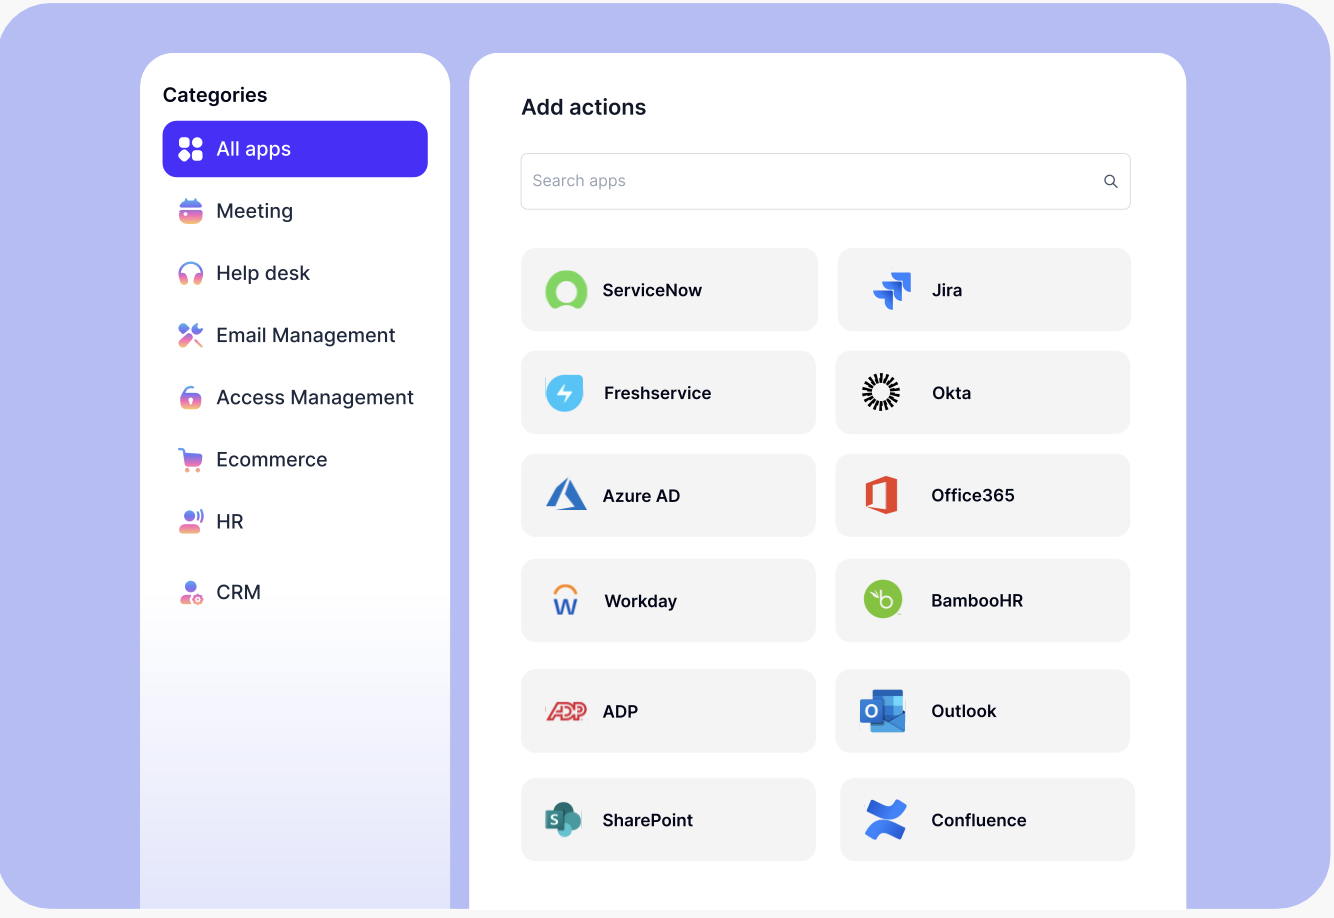Select the Jira app by its name
The image size is (1334, 918).
(947, 290)
